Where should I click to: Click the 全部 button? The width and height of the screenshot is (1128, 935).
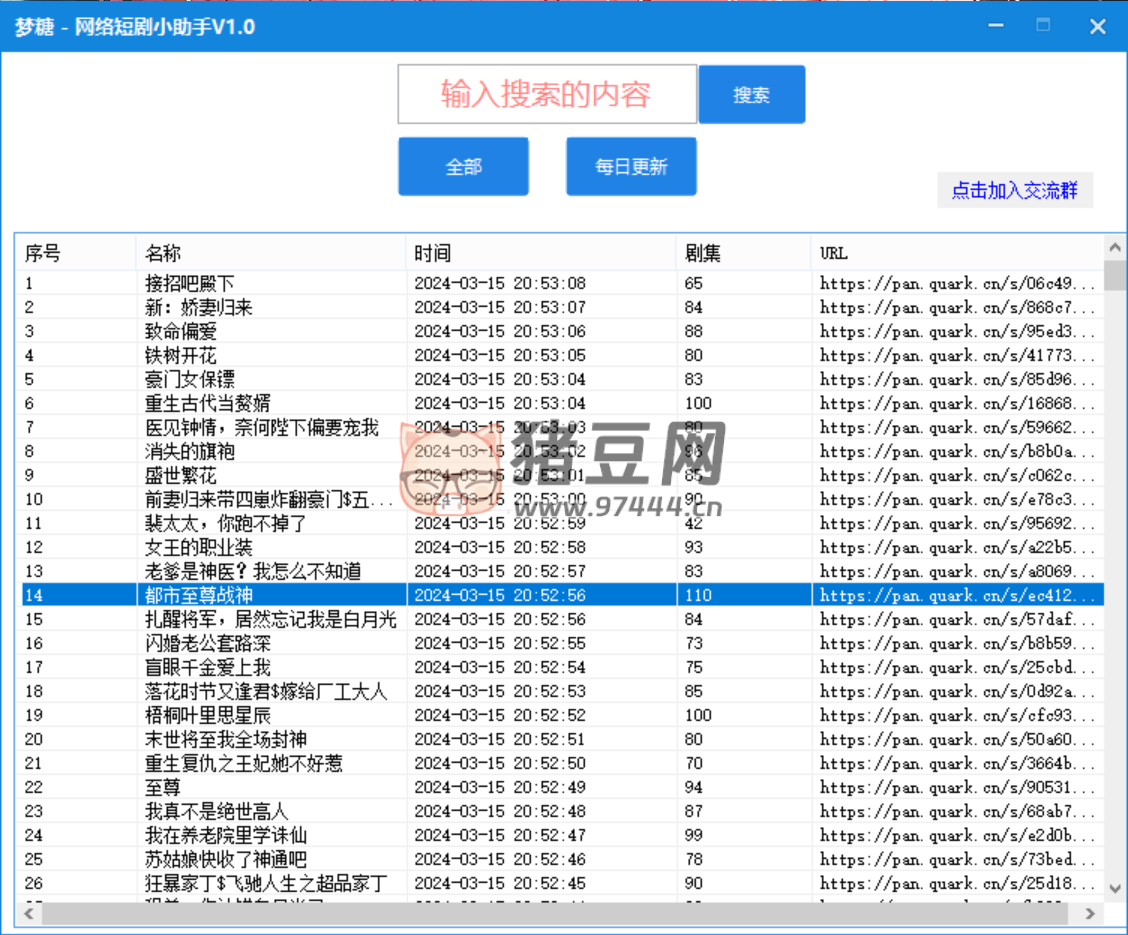coord(463,167)
